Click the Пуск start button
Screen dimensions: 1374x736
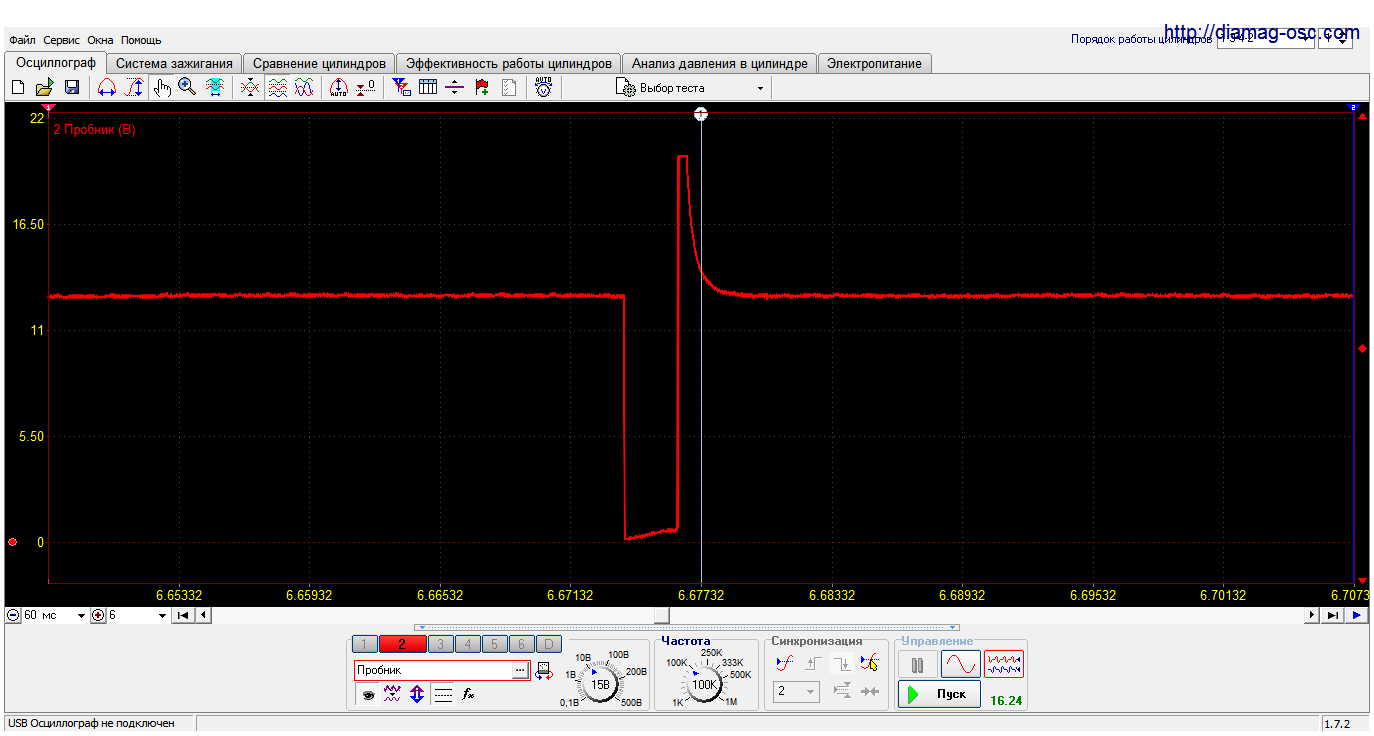coord(939,694)
